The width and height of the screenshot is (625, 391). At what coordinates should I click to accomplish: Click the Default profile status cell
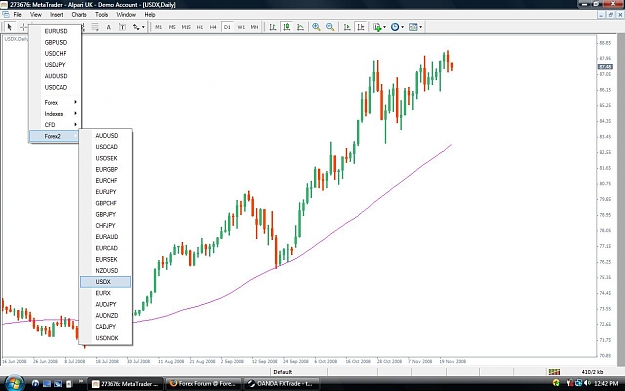[298, 372]
